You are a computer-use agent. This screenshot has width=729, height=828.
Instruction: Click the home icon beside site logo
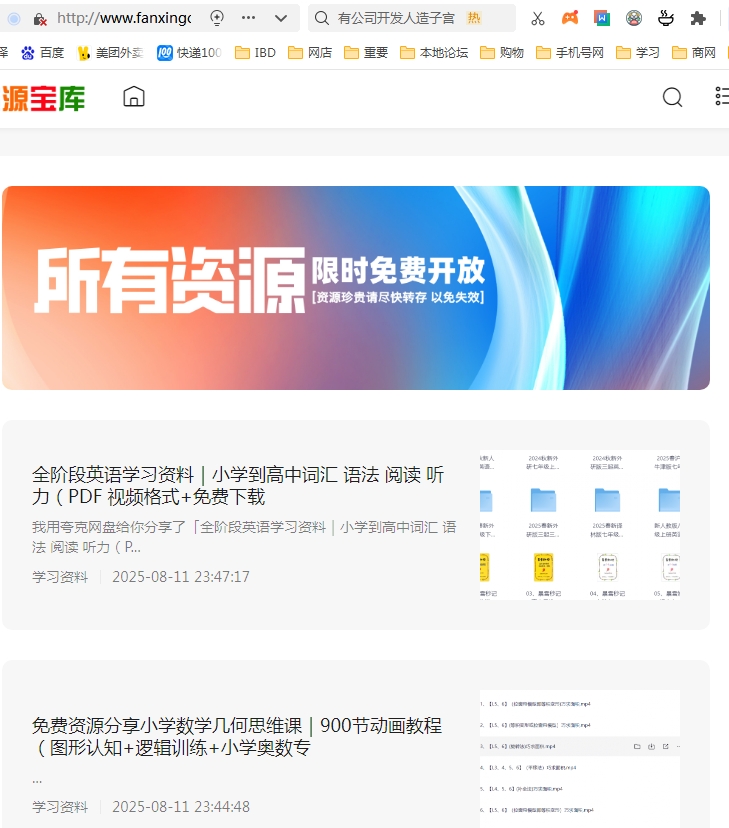point(134,97)
